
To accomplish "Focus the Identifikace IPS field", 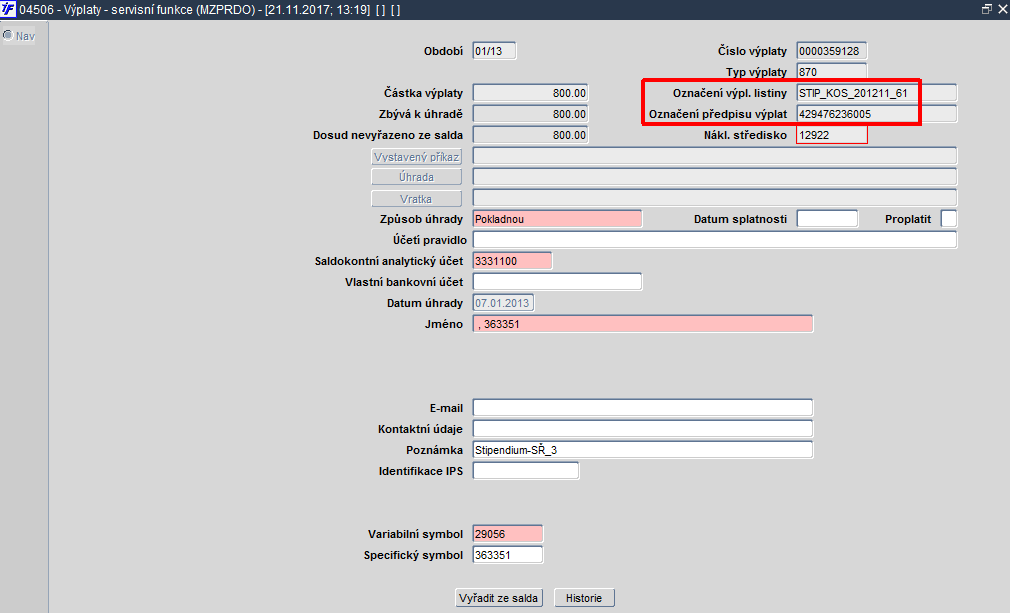I will coord(526,471).
